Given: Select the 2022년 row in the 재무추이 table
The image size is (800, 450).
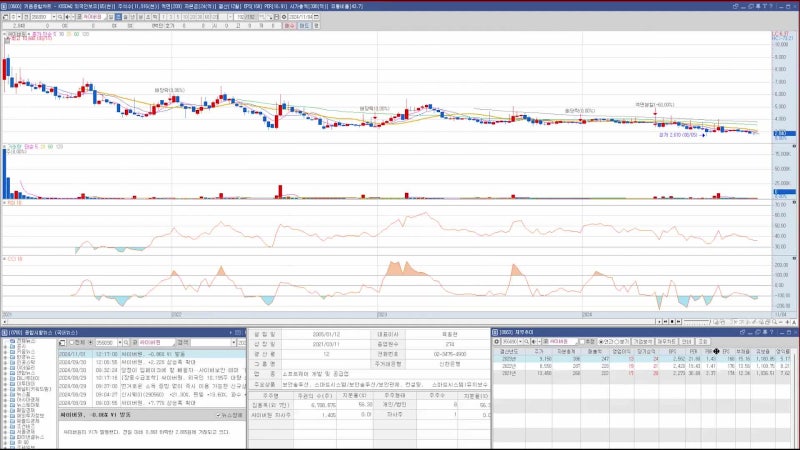Looking at the screenshot, I should point(642,366).
